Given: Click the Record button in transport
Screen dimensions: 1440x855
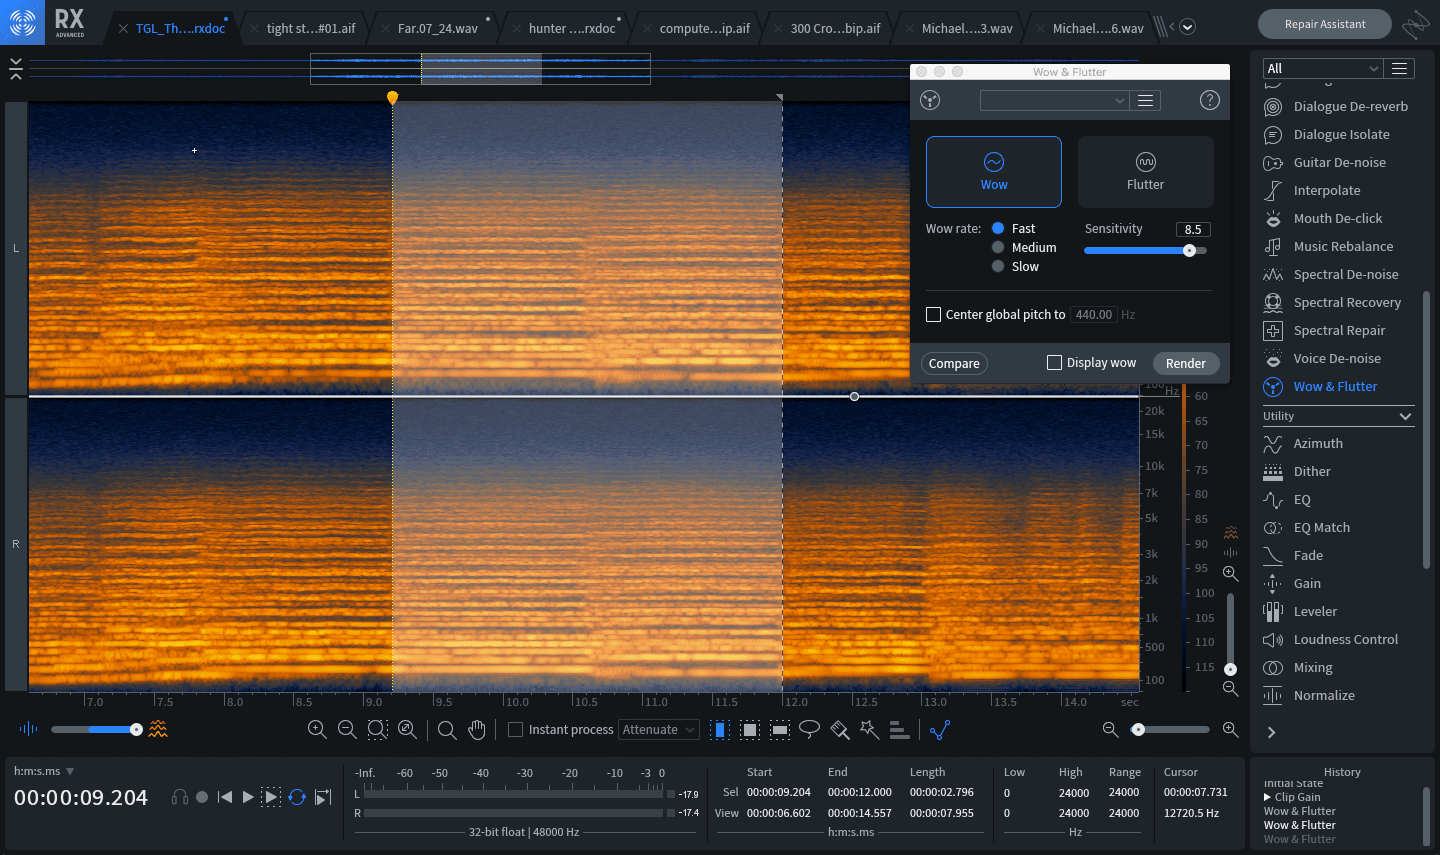Looking at the screenshot, I should [202, 797].
